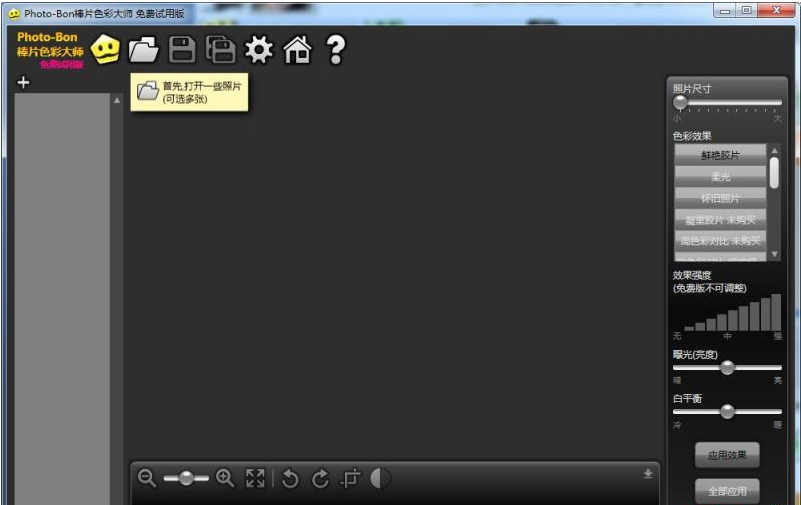Viewport: 801px width, 505px height.
Task: Minimize the Photo-Bon window
Action: (x=724, y=11)
